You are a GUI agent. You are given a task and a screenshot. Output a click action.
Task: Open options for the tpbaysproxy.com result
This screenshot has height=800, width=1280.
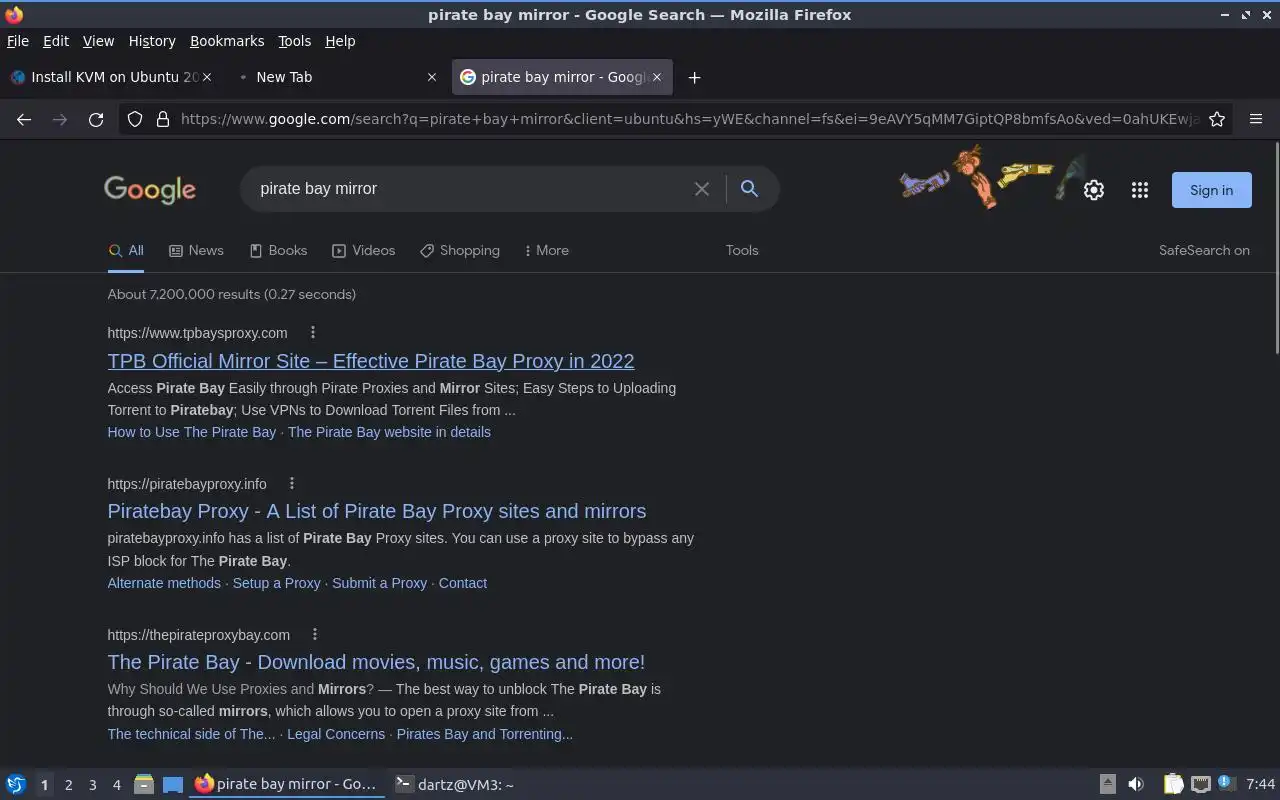pyautogui.click(x=313, y=333)
